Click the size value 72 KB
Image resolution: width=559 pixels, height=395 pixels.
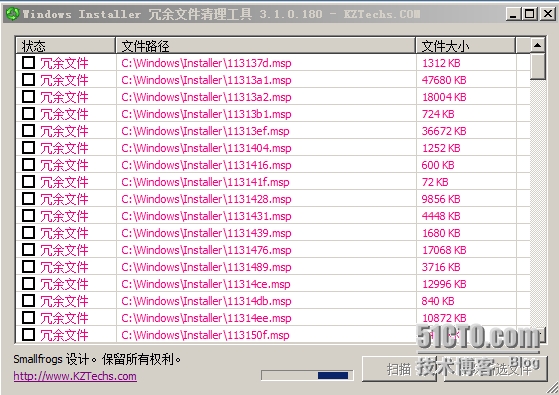tap(435, 182)
